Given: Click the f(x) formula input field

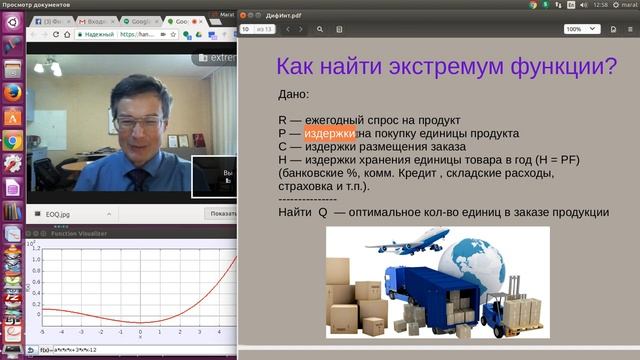Looking at the screenshot, I should tap(145, 350).
